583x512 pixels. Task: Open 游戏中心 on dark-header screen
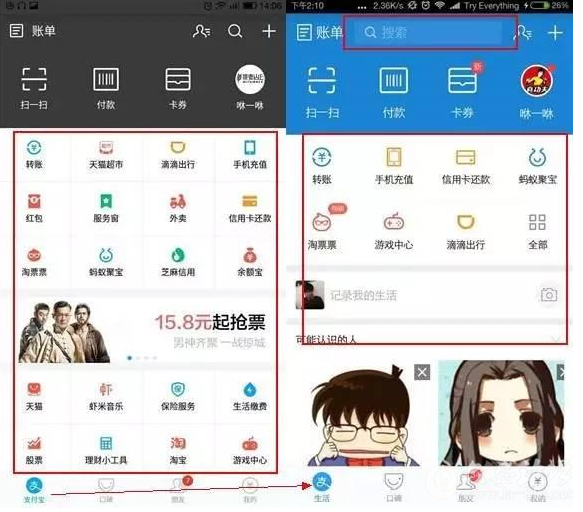(250, 451)
